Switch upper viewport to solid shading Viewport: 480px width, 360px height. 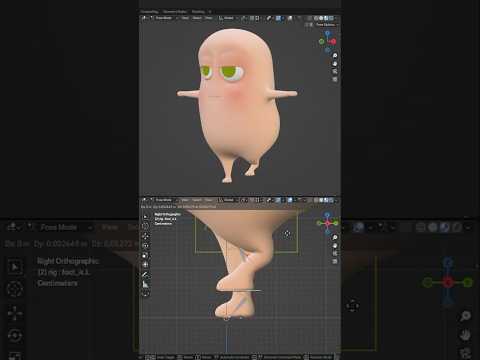click(x=321, y=18)
